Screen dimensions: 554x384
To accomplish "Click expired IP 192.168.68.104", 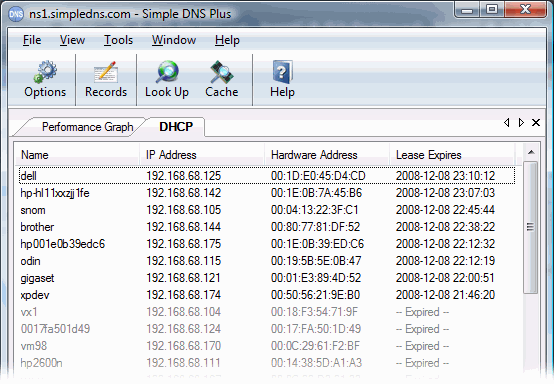I will (x=183, y=312).
